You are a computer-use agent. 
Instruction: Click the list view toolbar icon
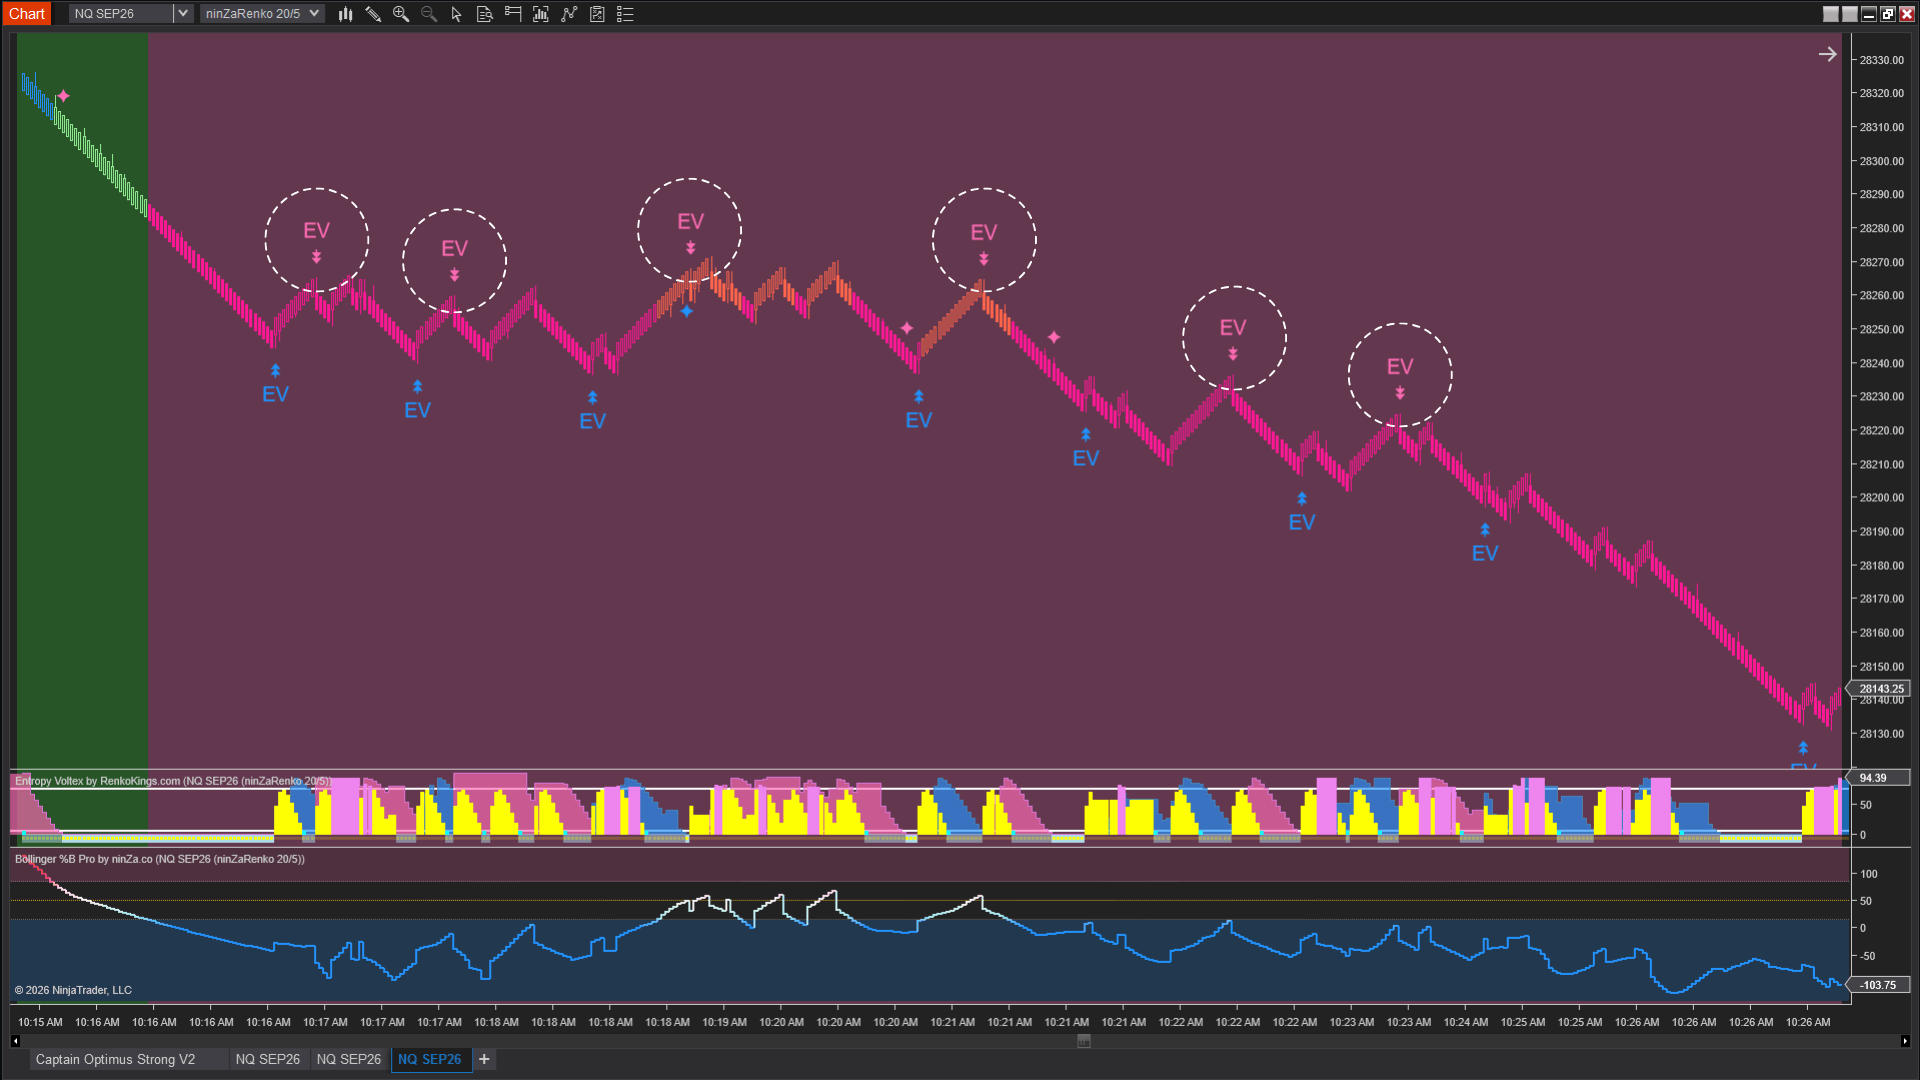tap(625, 14)
